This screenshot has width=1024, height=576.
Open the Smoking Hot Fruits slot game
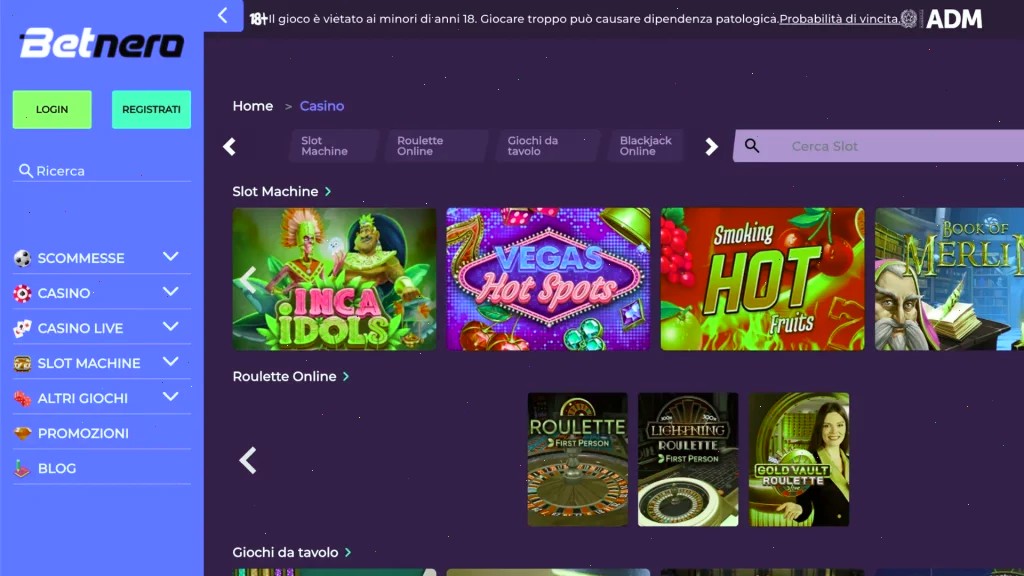tap(762, 279)
